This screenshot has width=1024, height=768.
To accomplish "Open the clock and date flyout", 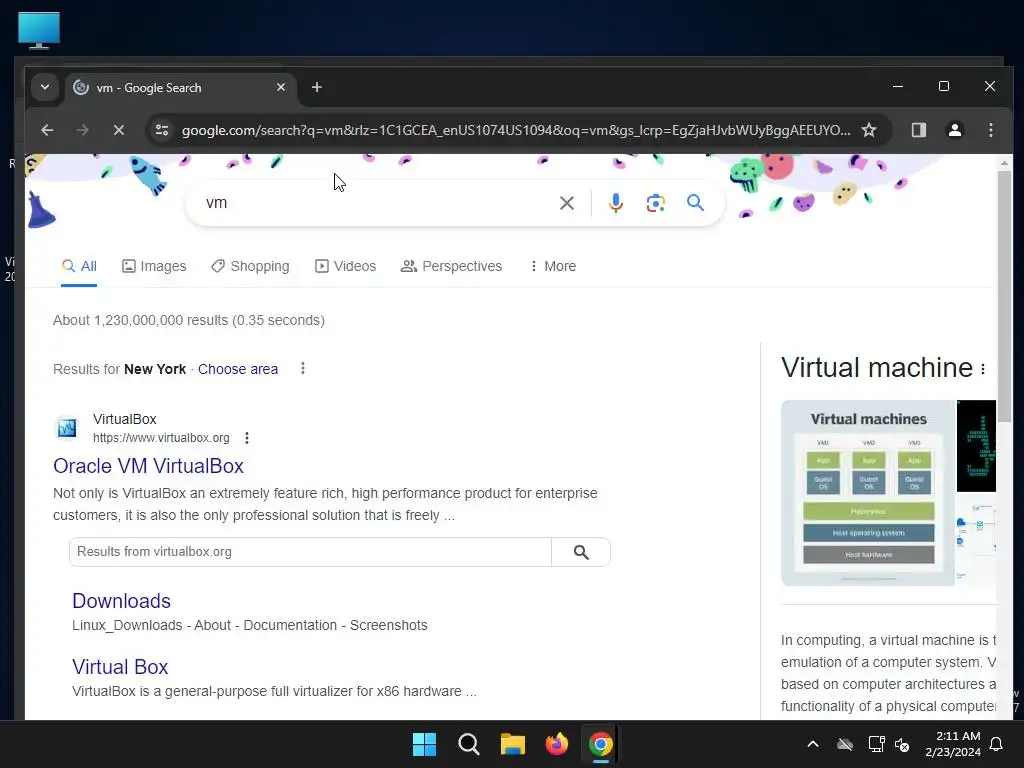I will [x=953, y=744].
